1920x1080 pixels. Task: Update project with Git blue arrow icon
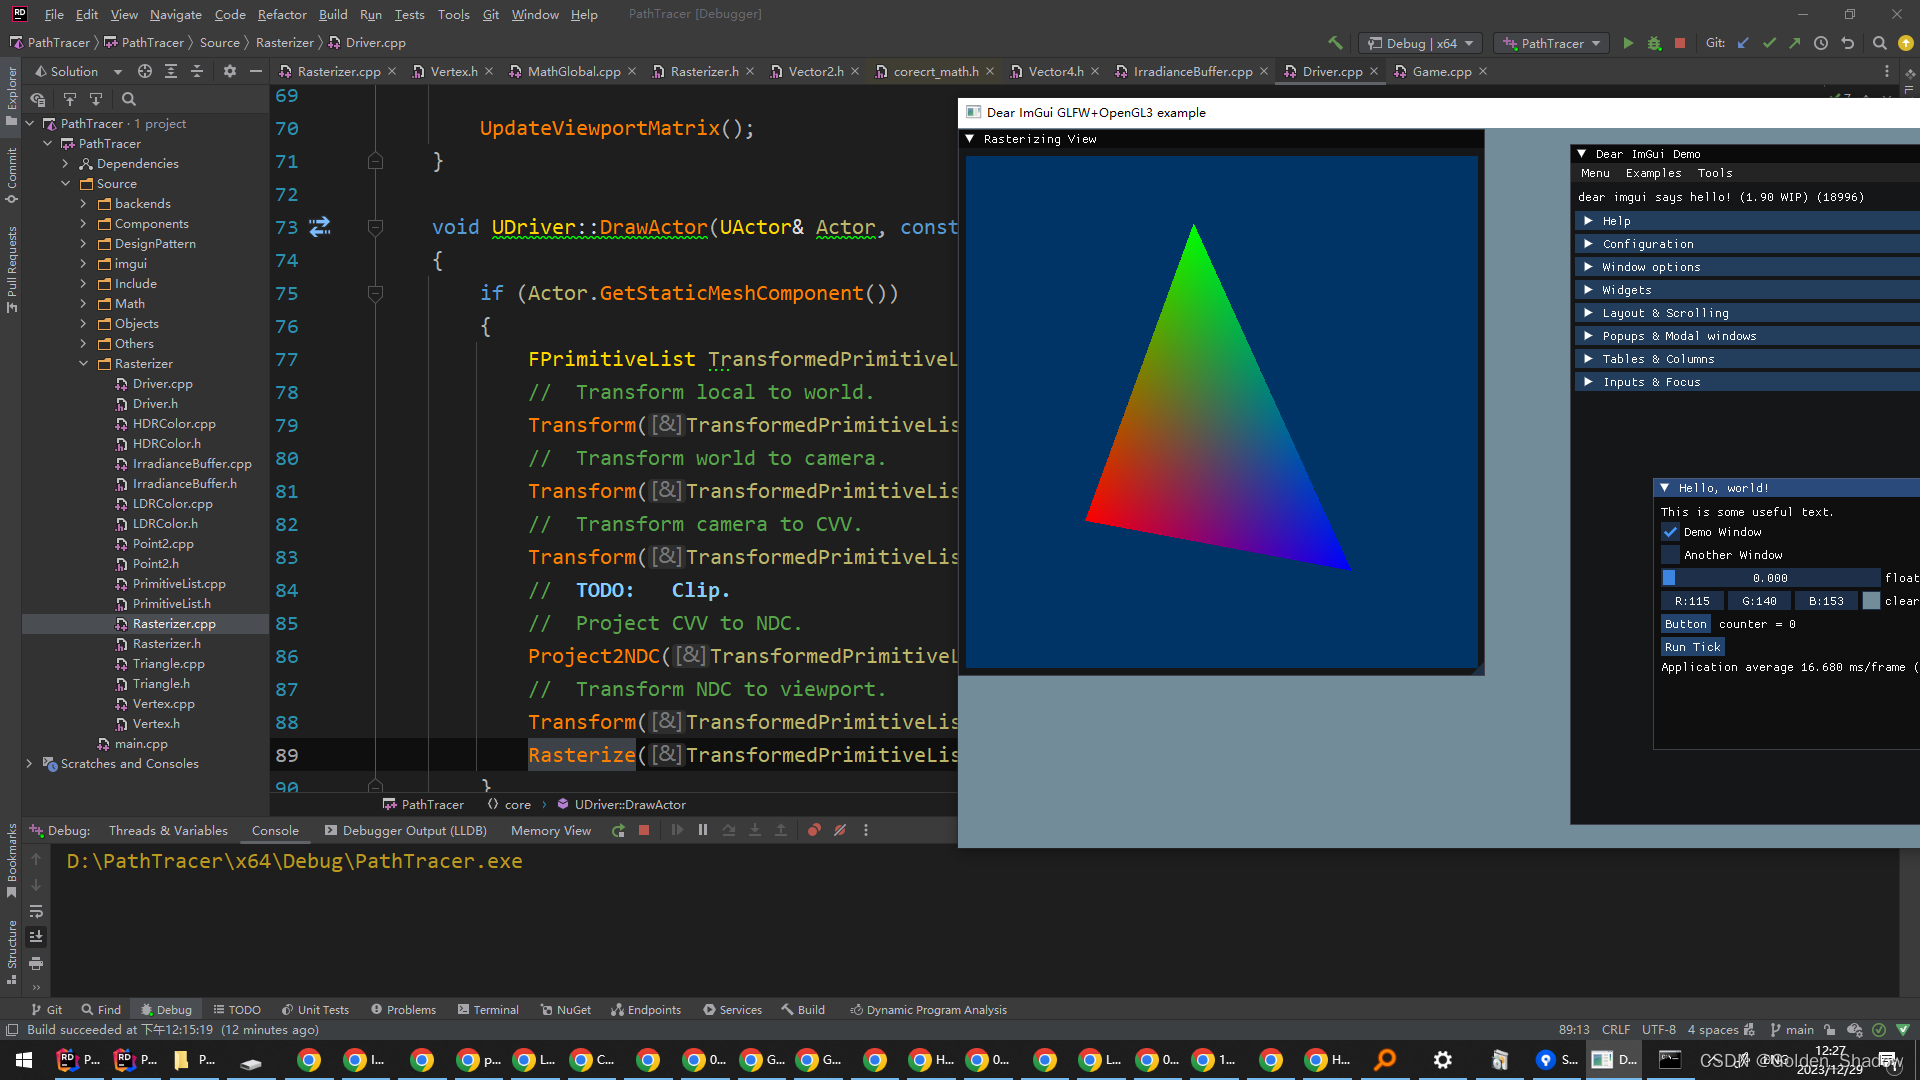(x=1743, y=43)
